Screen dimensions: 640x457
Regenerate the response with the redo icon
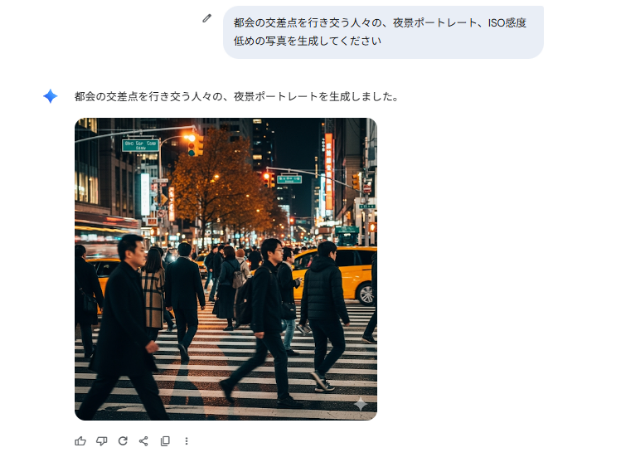point(123,440)
